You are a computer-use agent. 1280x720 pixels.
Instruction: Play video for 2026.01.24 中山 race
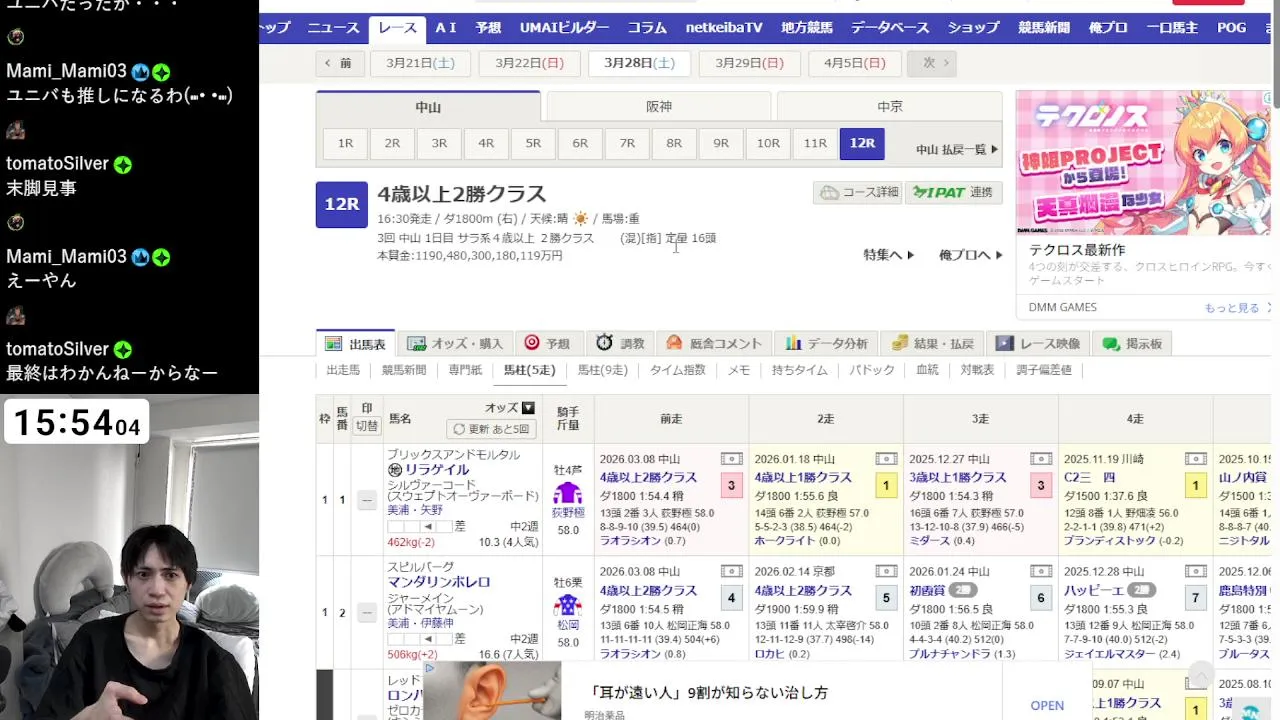tap(1041, 571)
